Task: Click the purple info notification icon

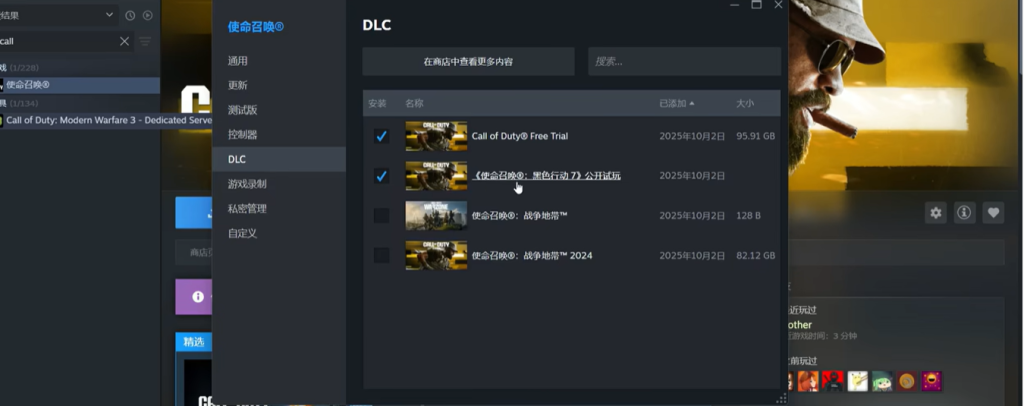Action: (198, 297)
